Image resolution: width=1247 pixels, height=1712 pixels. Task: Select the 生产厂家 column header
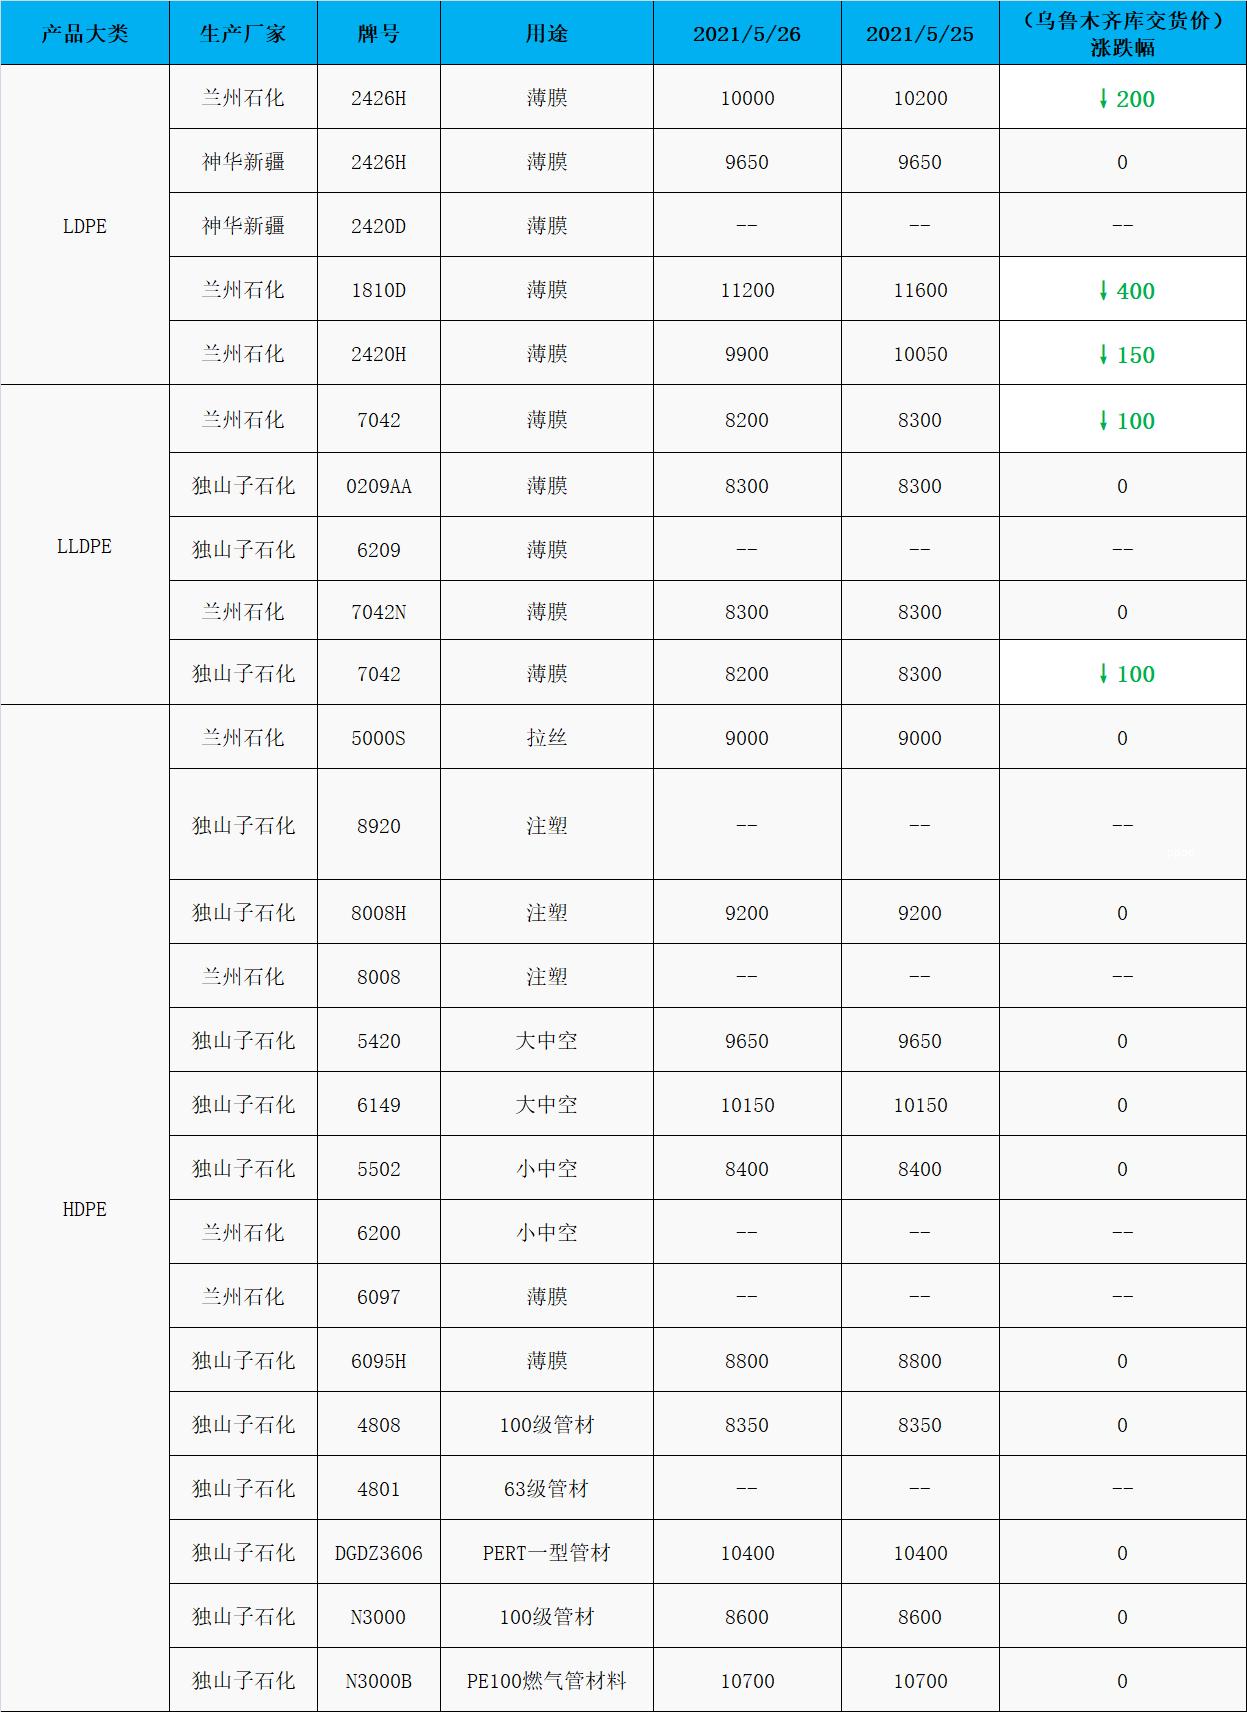click(x=243, y=34)
